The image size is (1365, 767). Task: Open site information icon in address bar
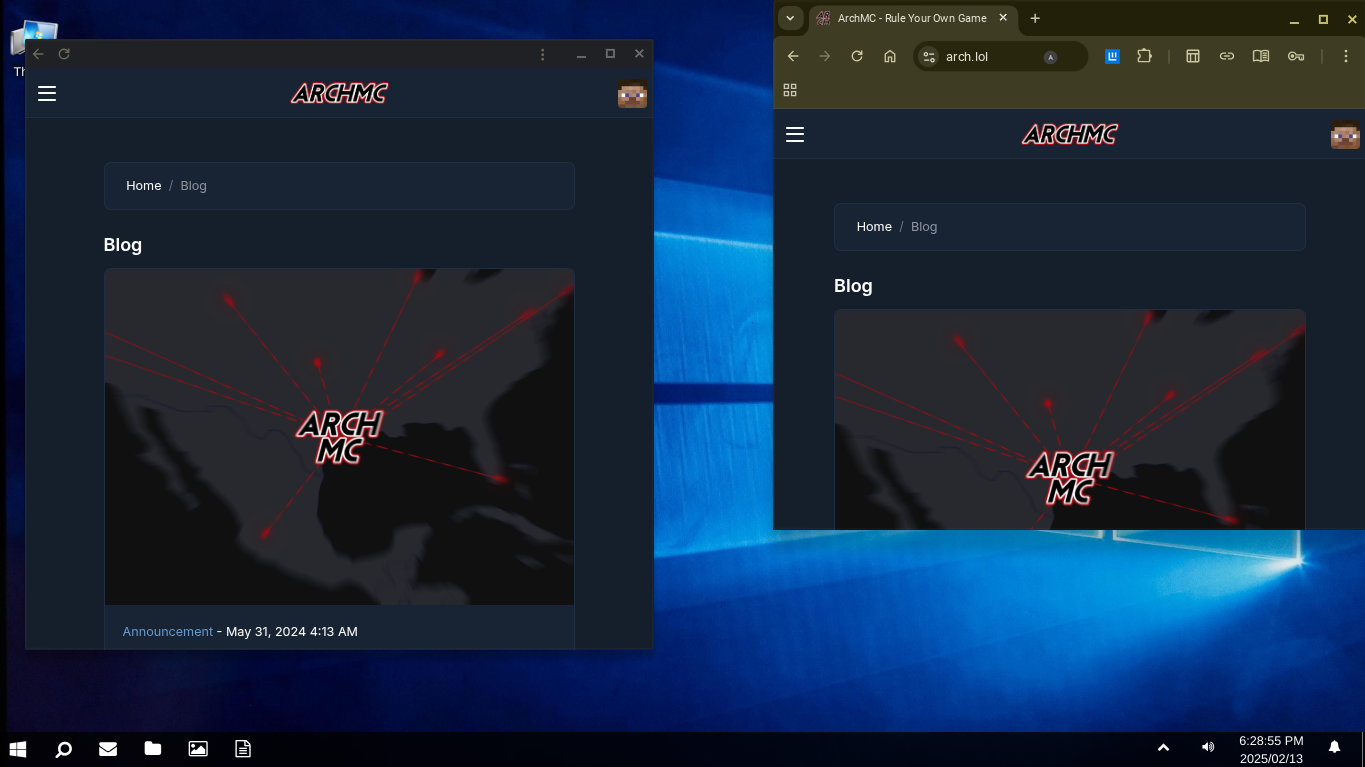coord(929,56)
